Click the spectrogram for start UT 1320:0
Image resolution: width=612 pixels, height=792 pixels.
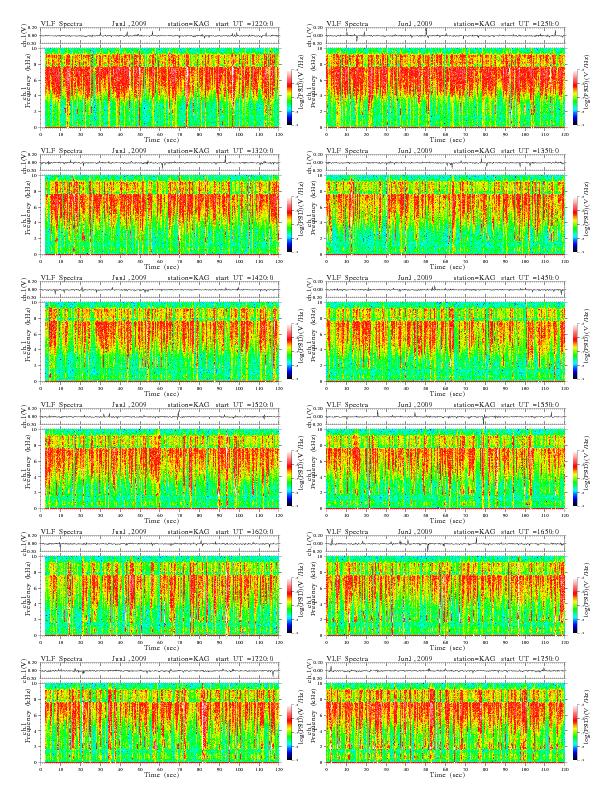(160, 215)
